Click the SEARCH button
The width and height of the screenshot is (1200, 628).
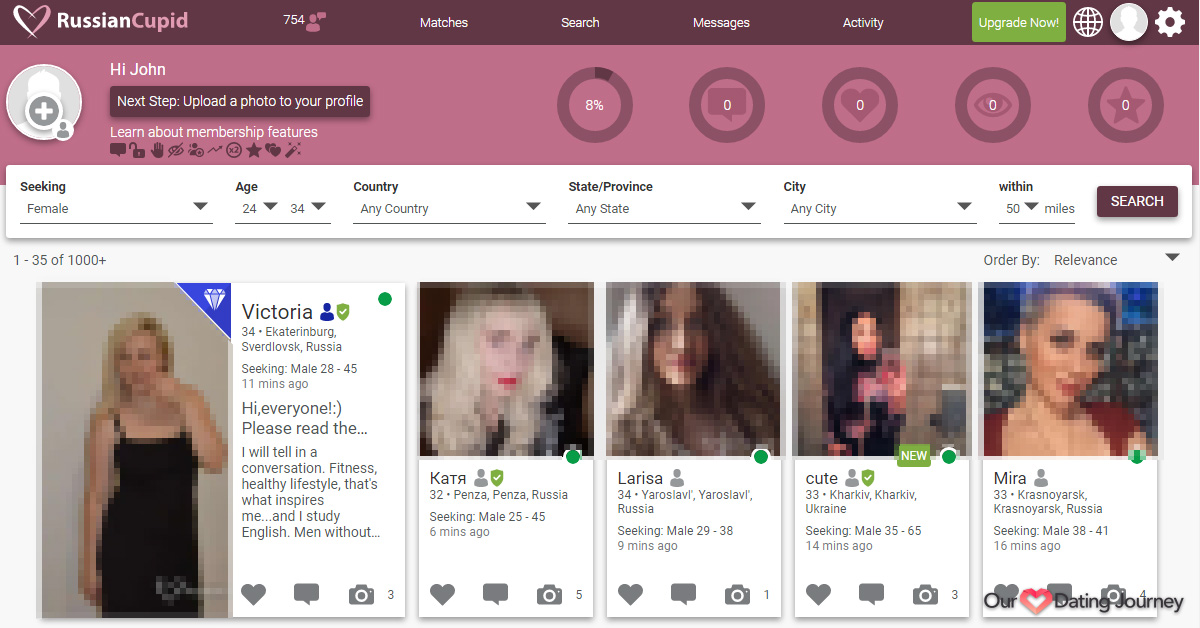[x=1137, y=201]
